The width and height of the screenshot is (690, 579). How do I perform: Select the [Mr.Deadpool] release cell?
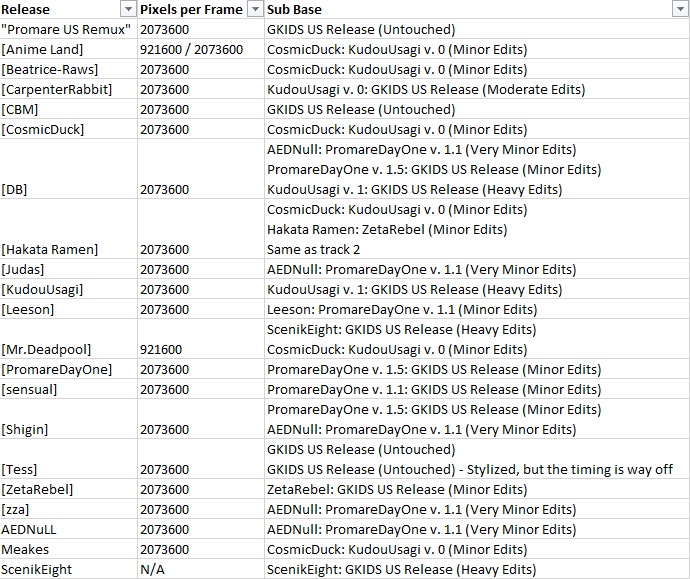[x=69, y=339]
